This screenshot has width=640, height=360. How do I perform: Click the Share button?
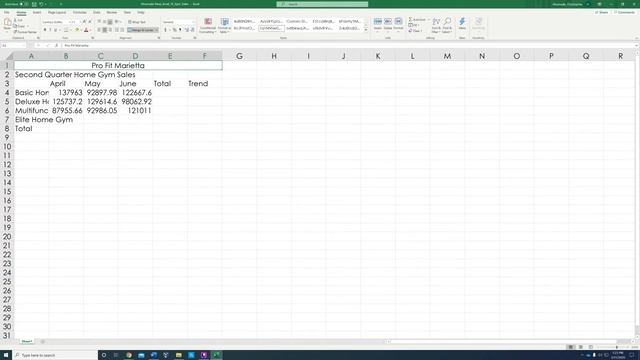tap(602, 13)
